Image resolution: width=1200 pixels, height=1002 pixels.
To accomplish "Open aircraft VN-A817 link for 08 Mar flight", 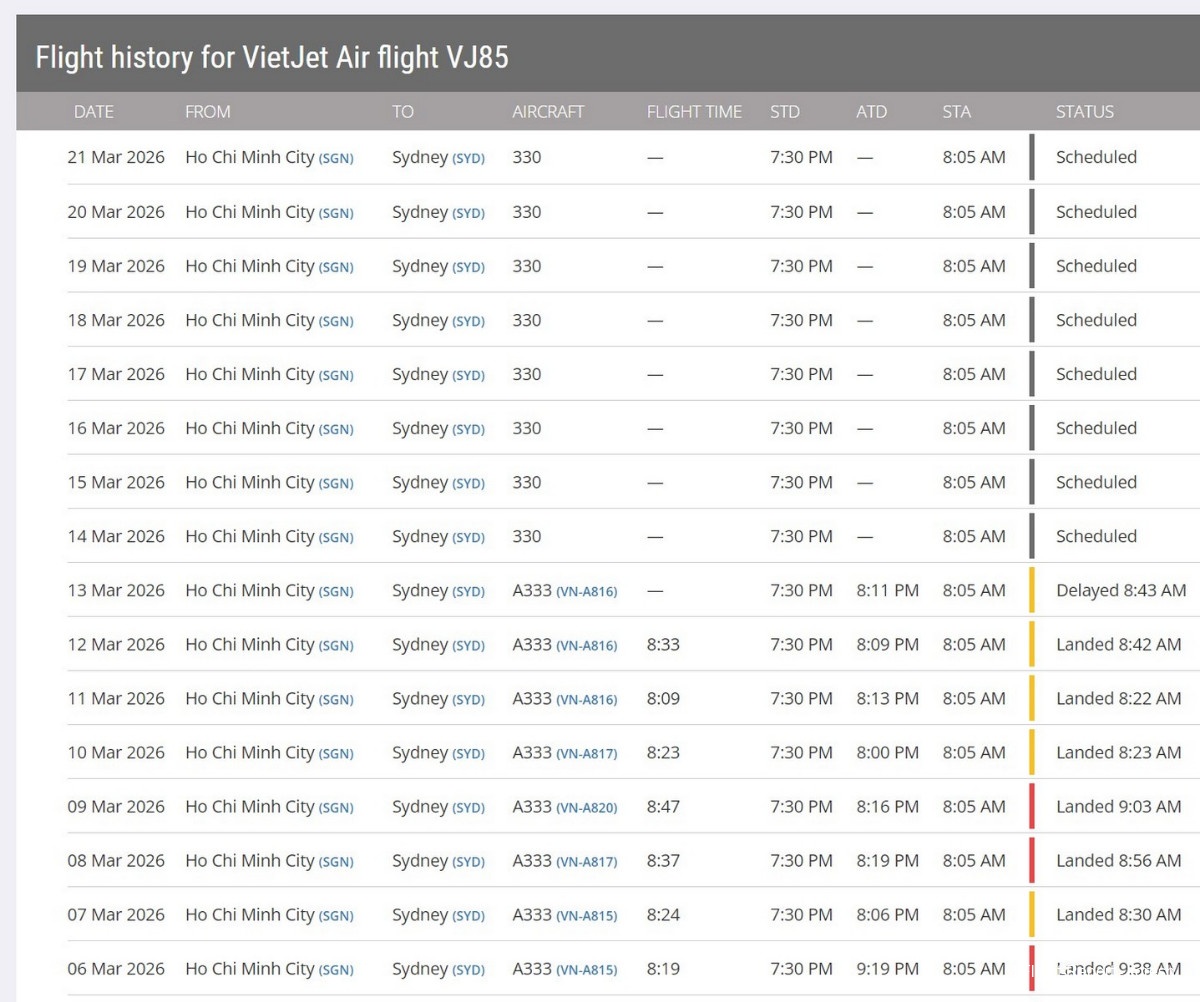I will point(587,862).
